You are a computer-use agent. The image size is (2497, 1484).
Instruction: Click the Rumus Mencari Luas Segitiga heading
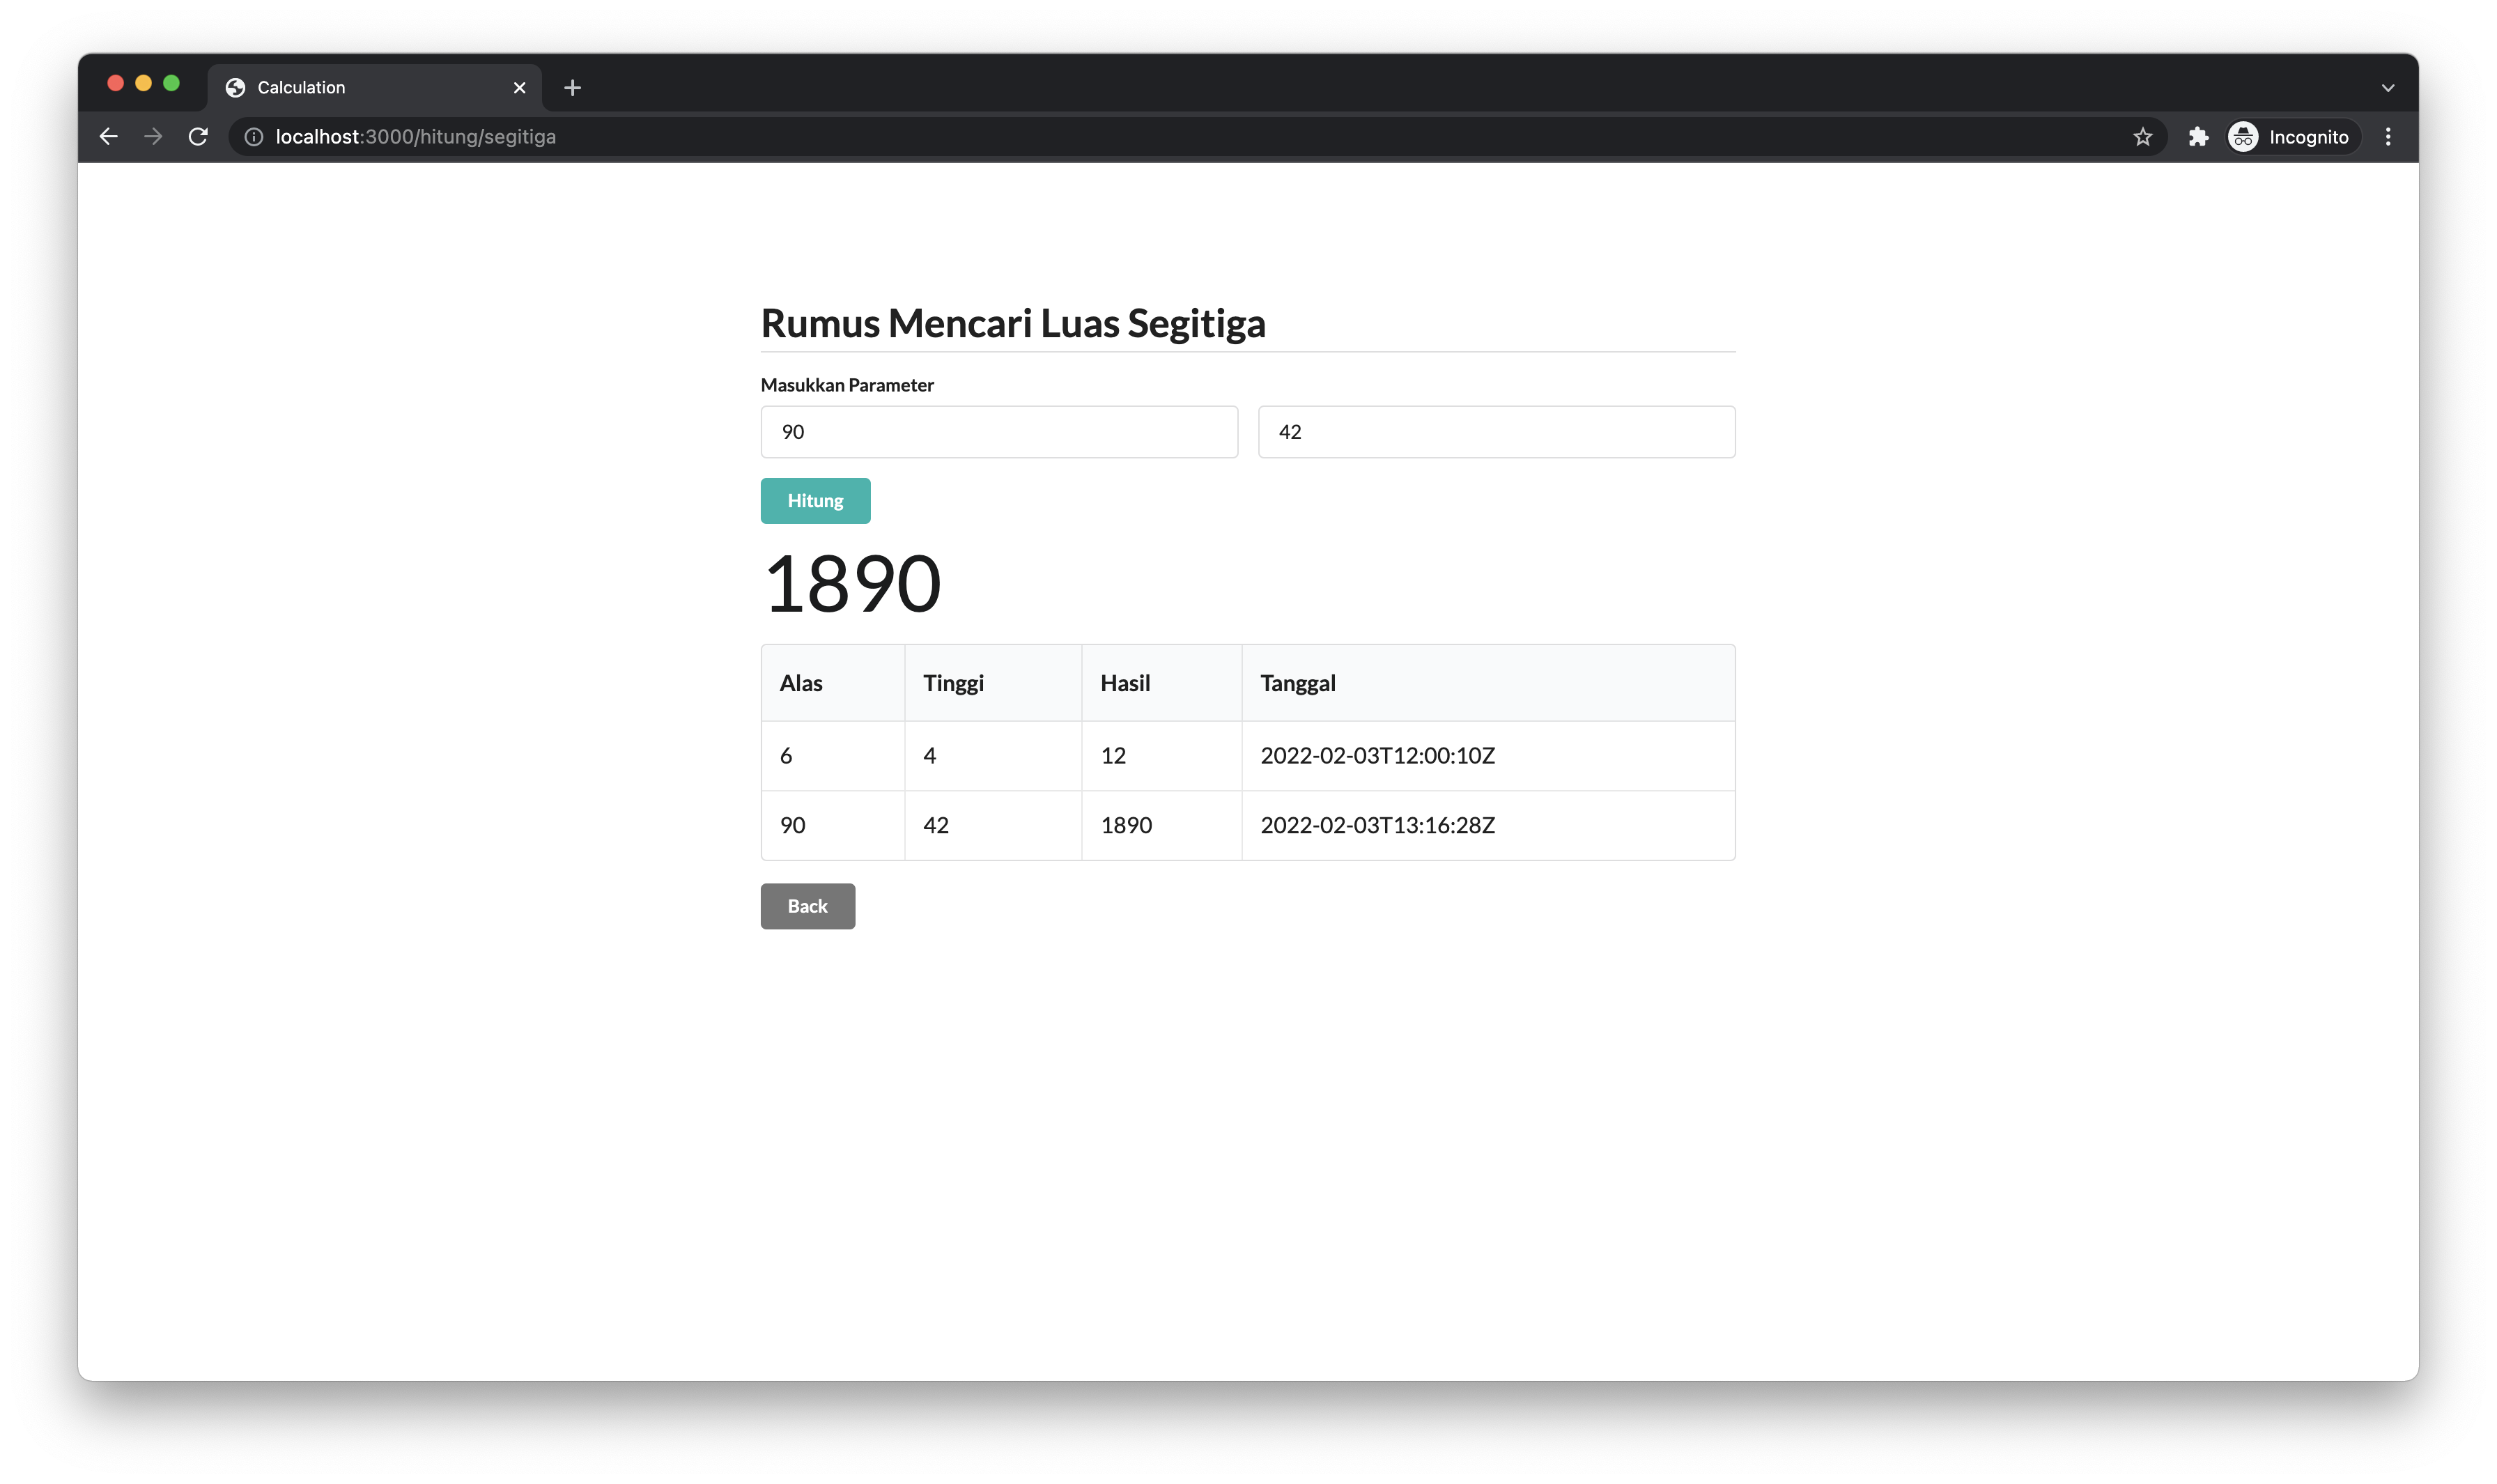(1013, 323)
